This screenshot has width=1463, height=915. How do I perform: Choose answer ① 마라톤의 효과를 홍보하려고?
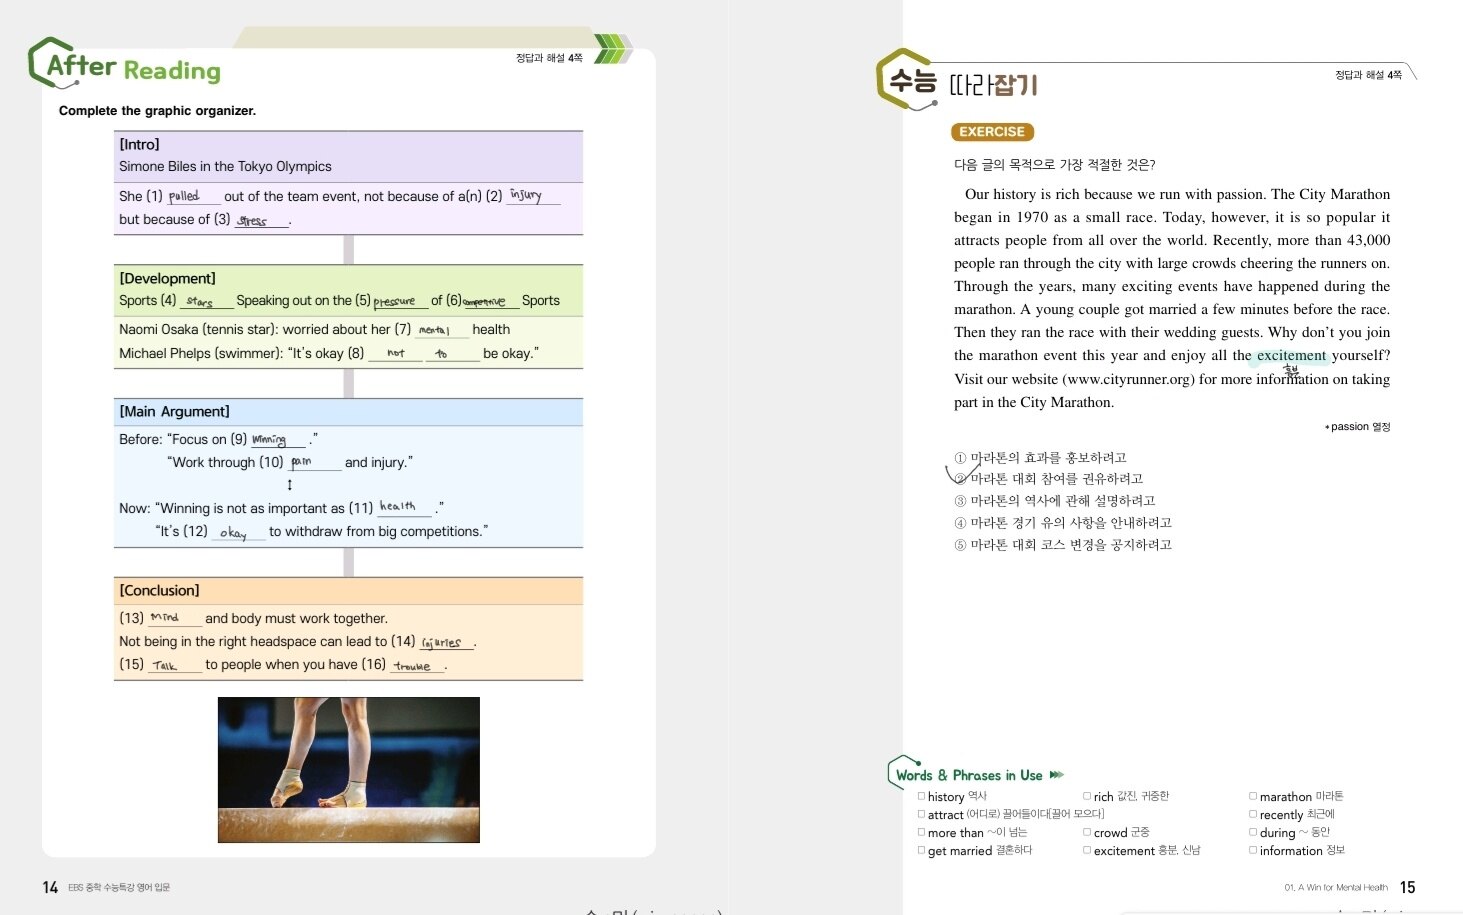(1040, 457)
